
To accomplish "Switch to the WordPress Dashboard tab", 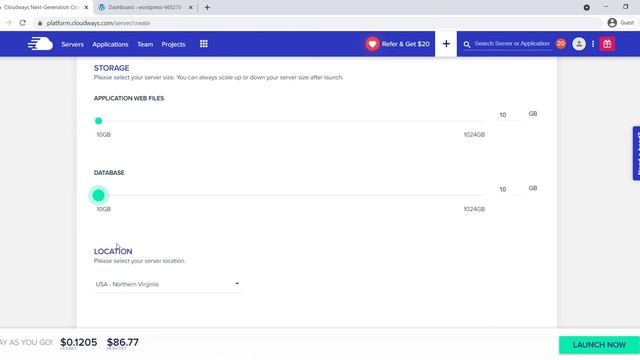I will click(x=144, y=7).
